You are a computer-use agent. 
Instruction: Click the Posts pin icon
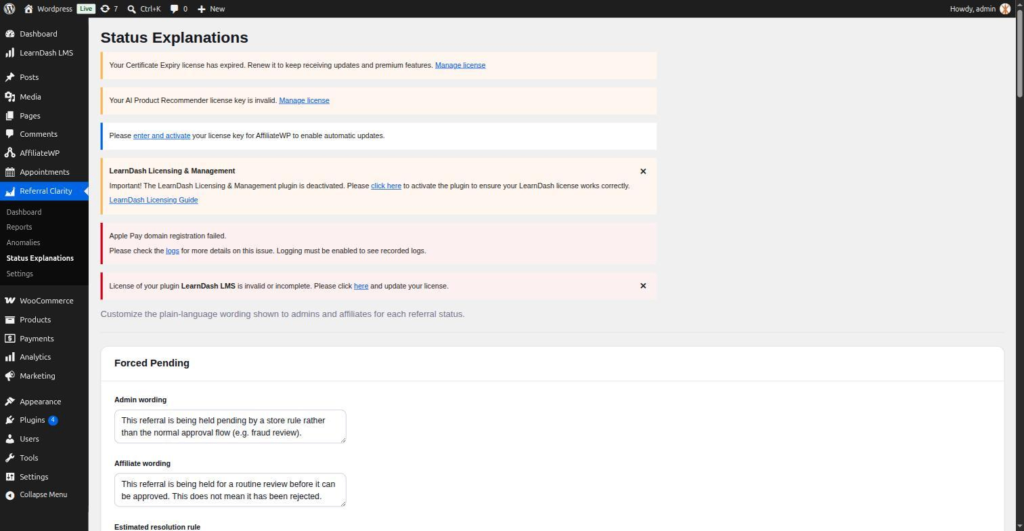10,77
